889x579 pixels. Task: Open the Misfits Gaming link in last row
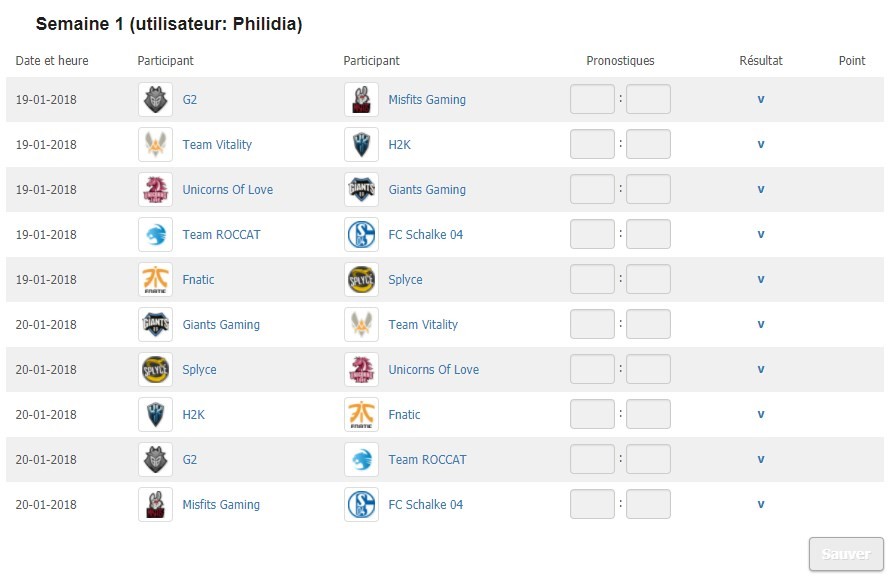[x=221, y=505]
